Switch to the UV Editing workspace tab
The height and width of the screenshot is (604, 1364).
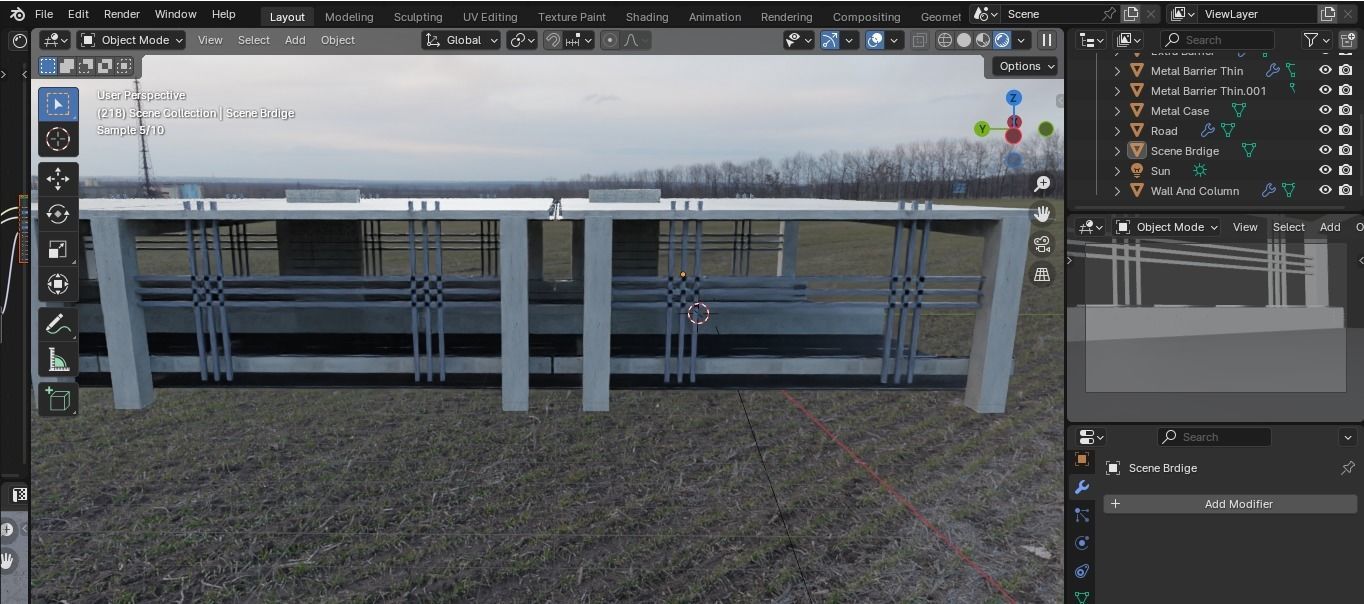click(x=490, y=17)
